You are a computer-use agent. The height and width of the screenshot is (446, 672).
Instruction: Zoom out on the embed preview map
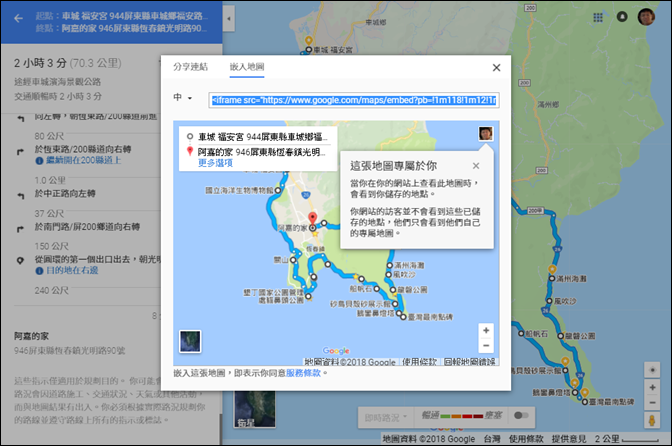click(x=486, y=345)
